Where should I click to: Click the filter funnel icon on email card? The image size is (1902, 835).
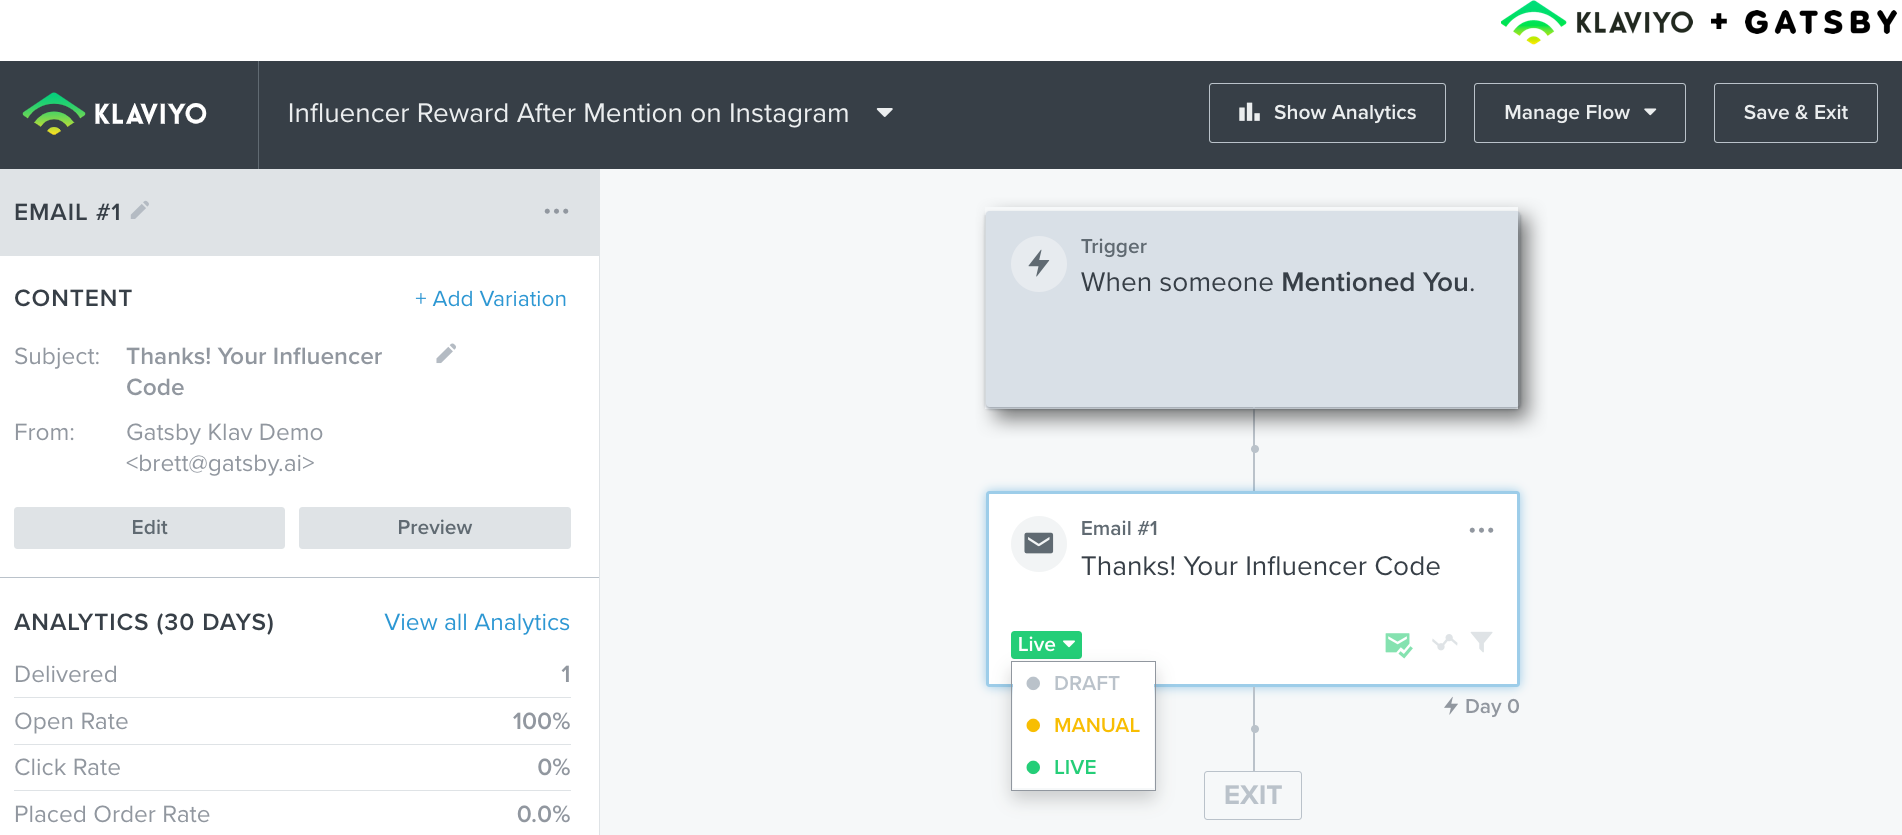coord(1482,642)
